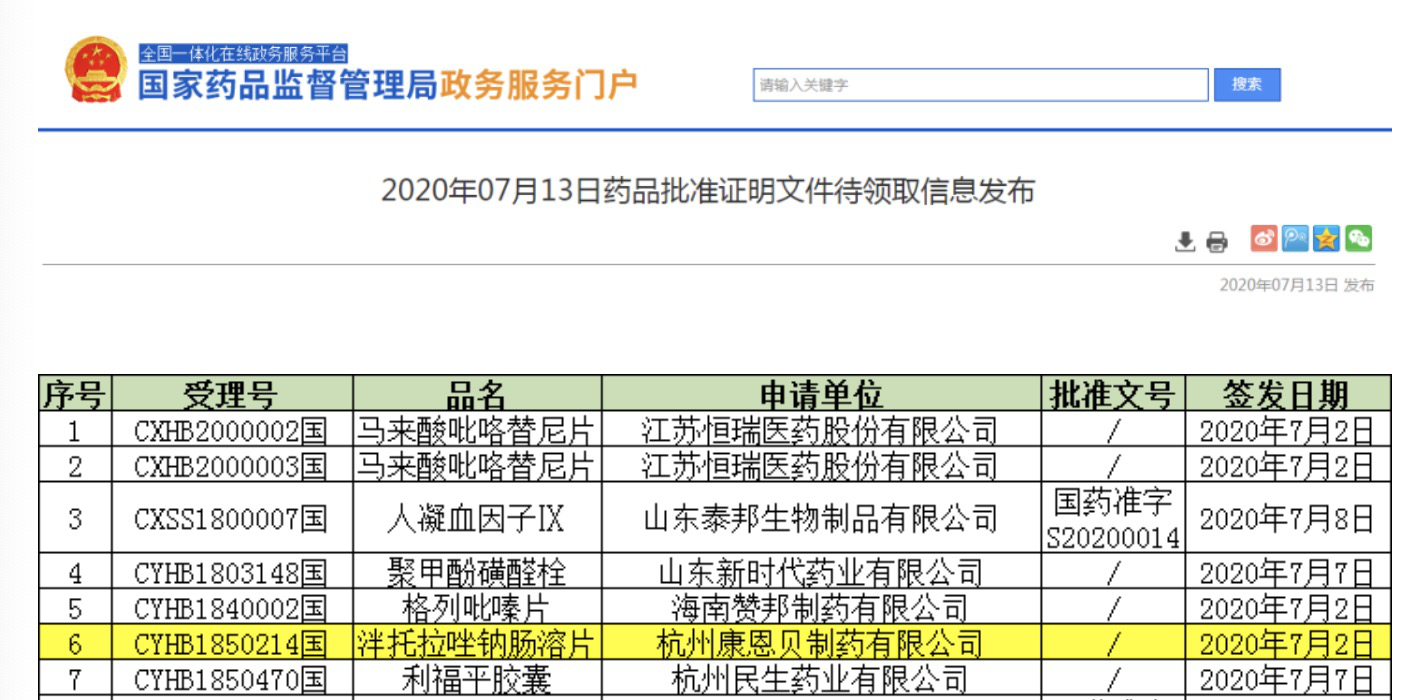Screen dimensions: 1426x700
Task: Click applicant 杭州康恩贝制药有限公司
Action: pos(820,642)
